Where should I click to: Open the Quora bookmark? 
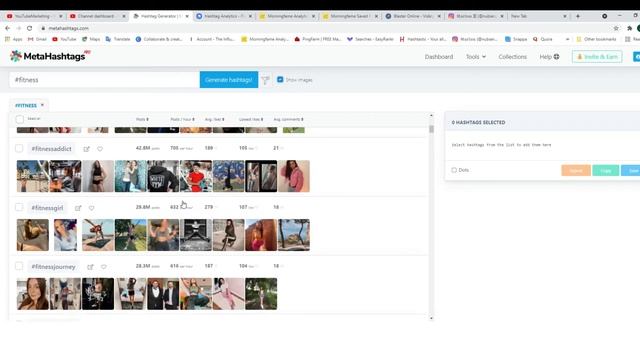pos(542,39)
